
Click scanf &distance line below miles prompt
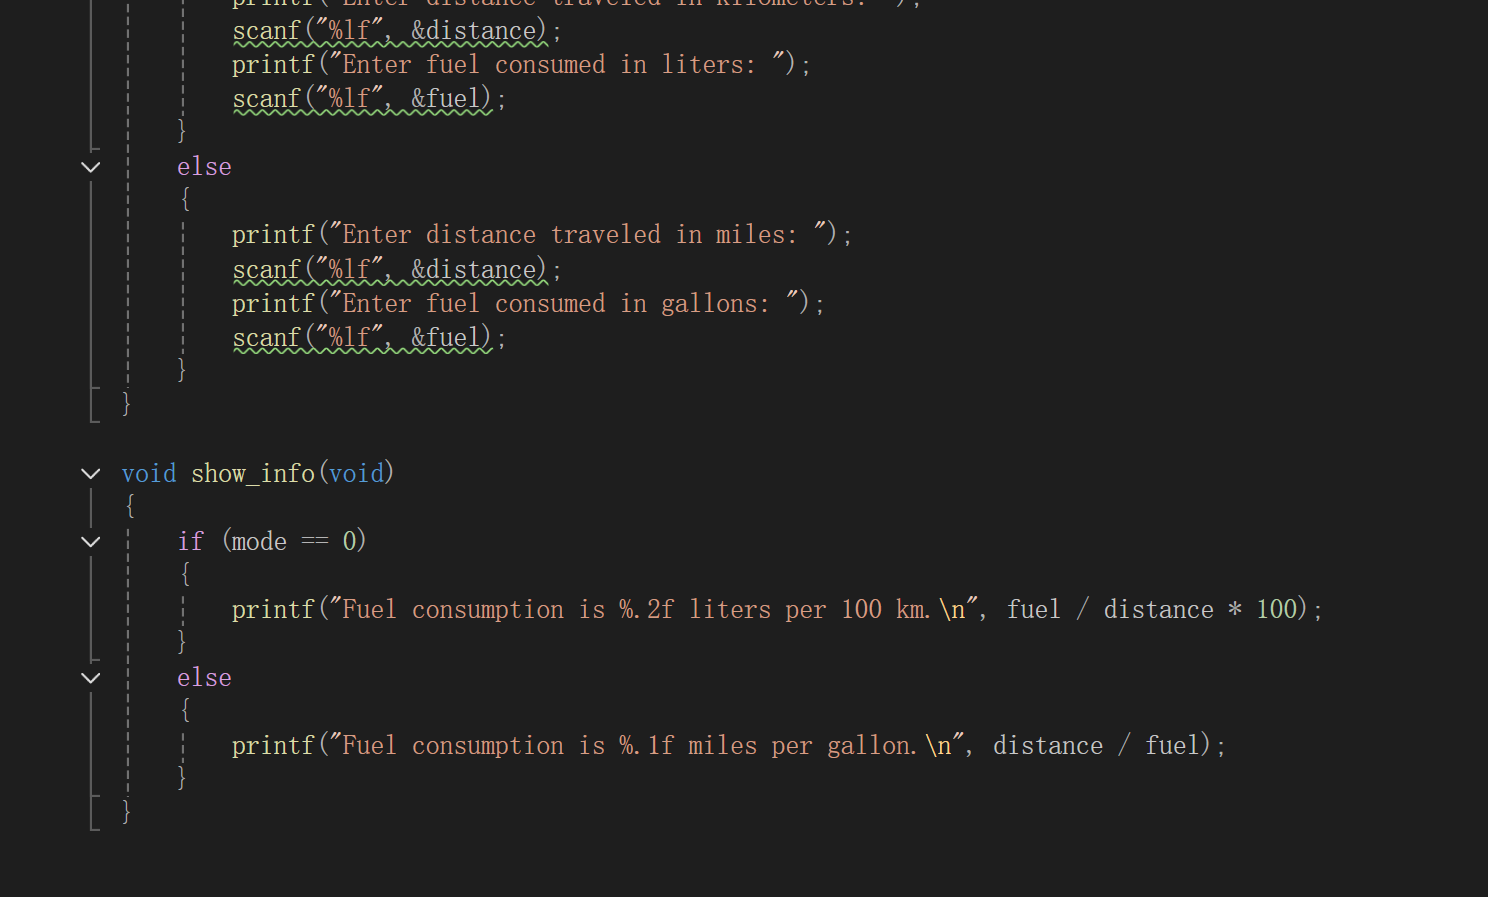pyautogui.click(x=397, y=270)
